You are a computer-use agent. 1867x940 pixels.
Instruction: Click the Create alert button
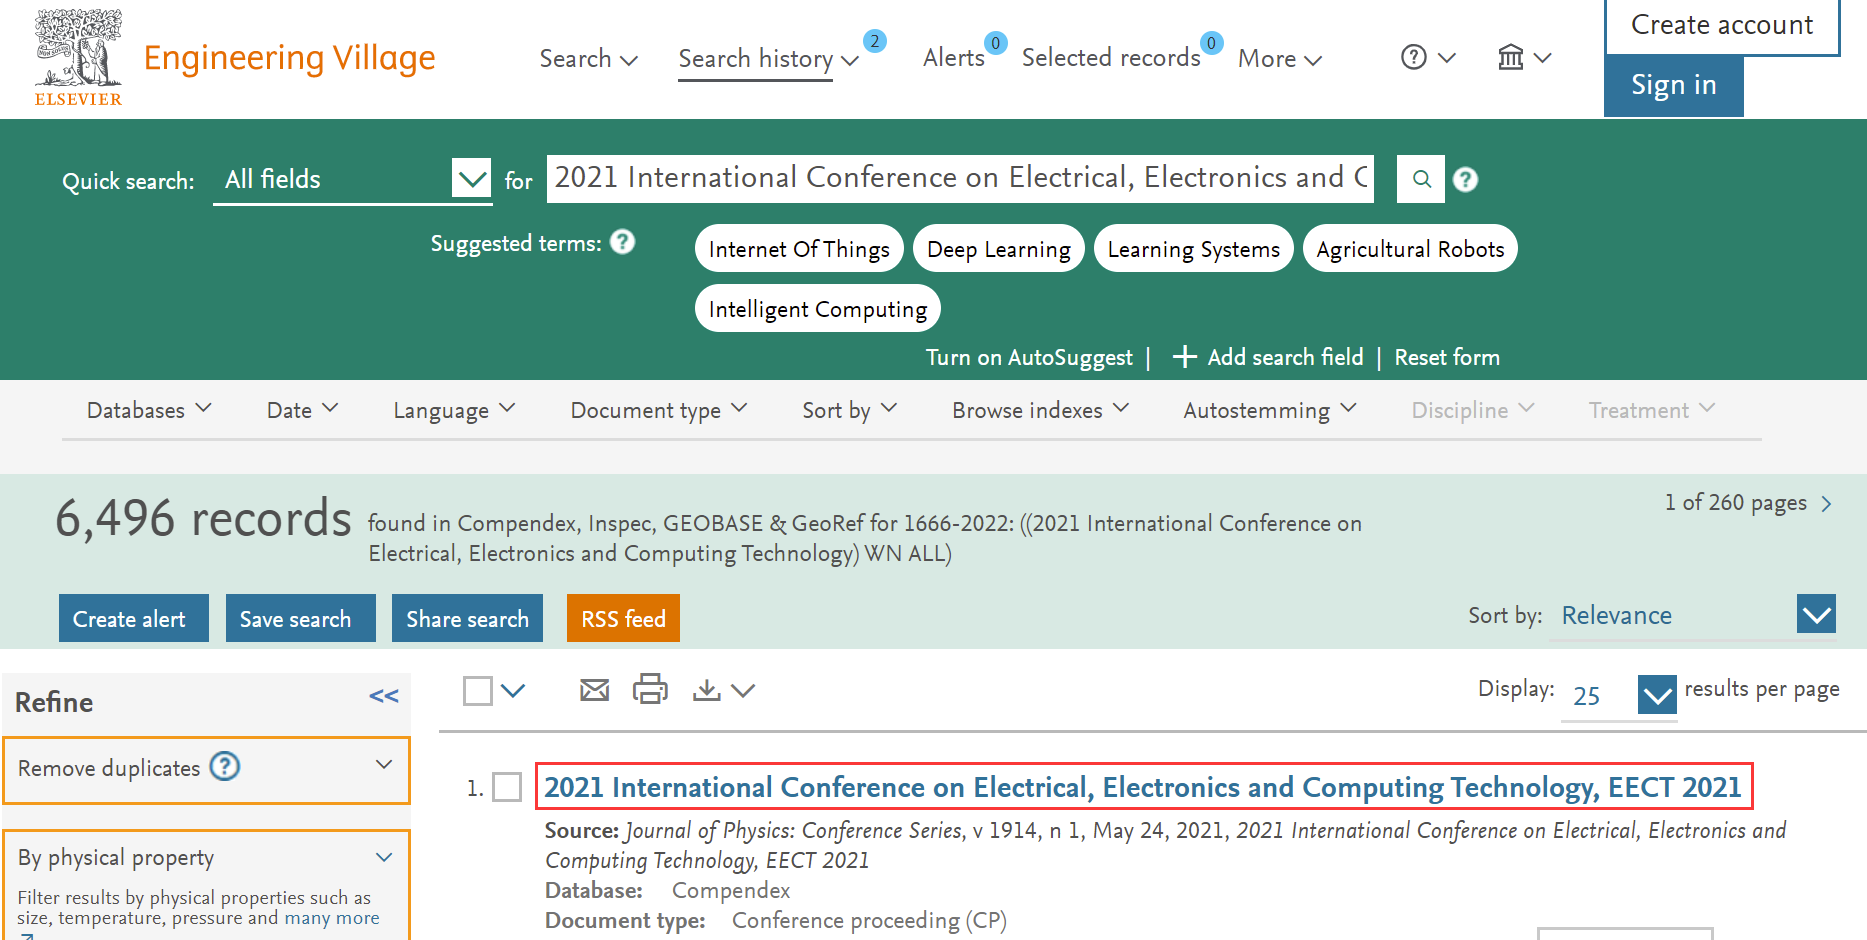click(x=134, y=618)
